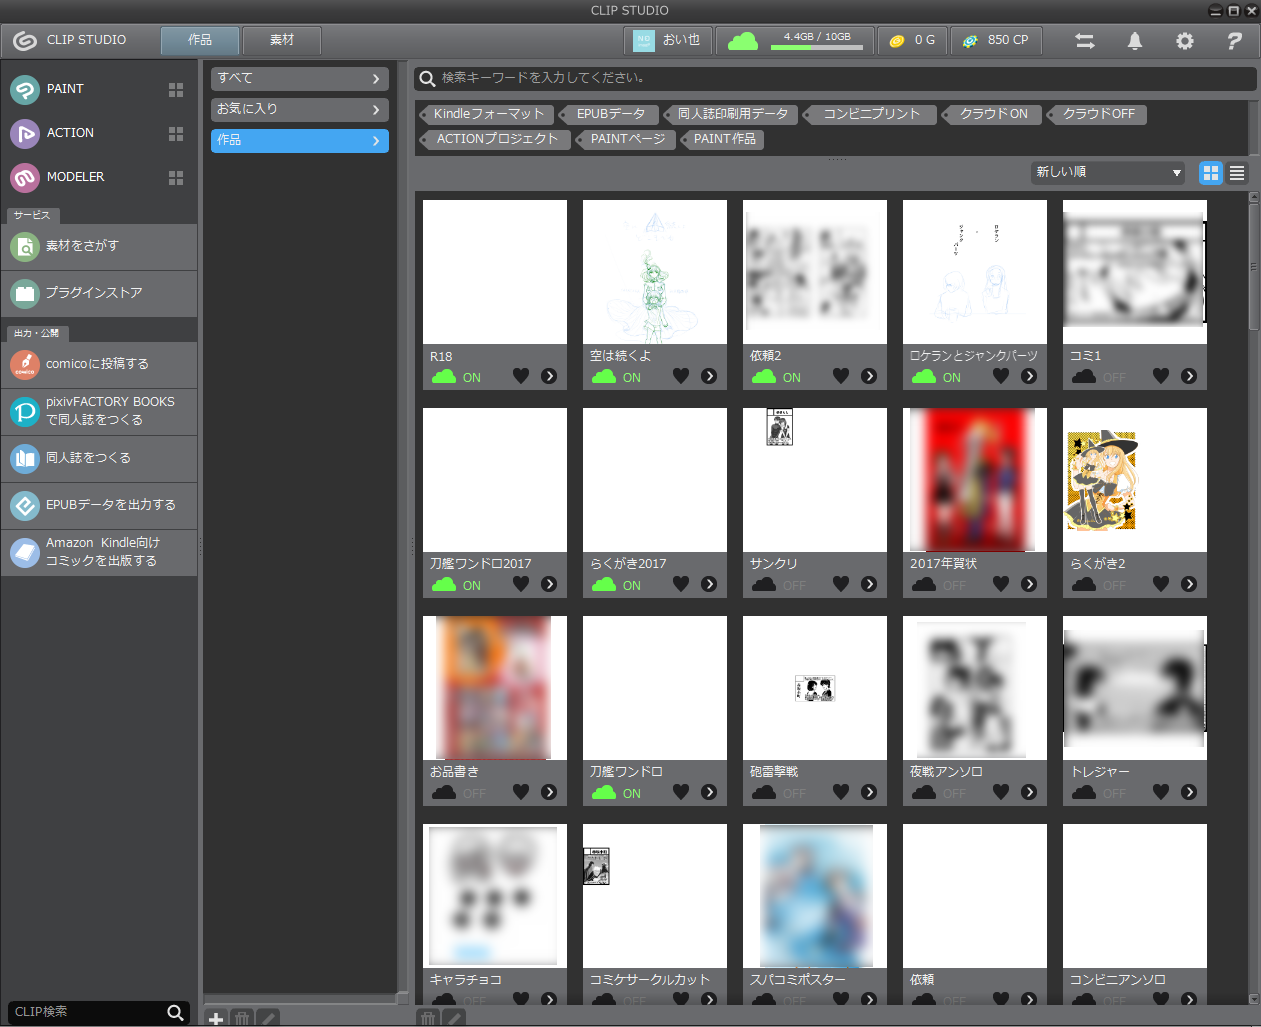
Task: Select the 作品 tab at top
Action: click(x=200, y=40)
